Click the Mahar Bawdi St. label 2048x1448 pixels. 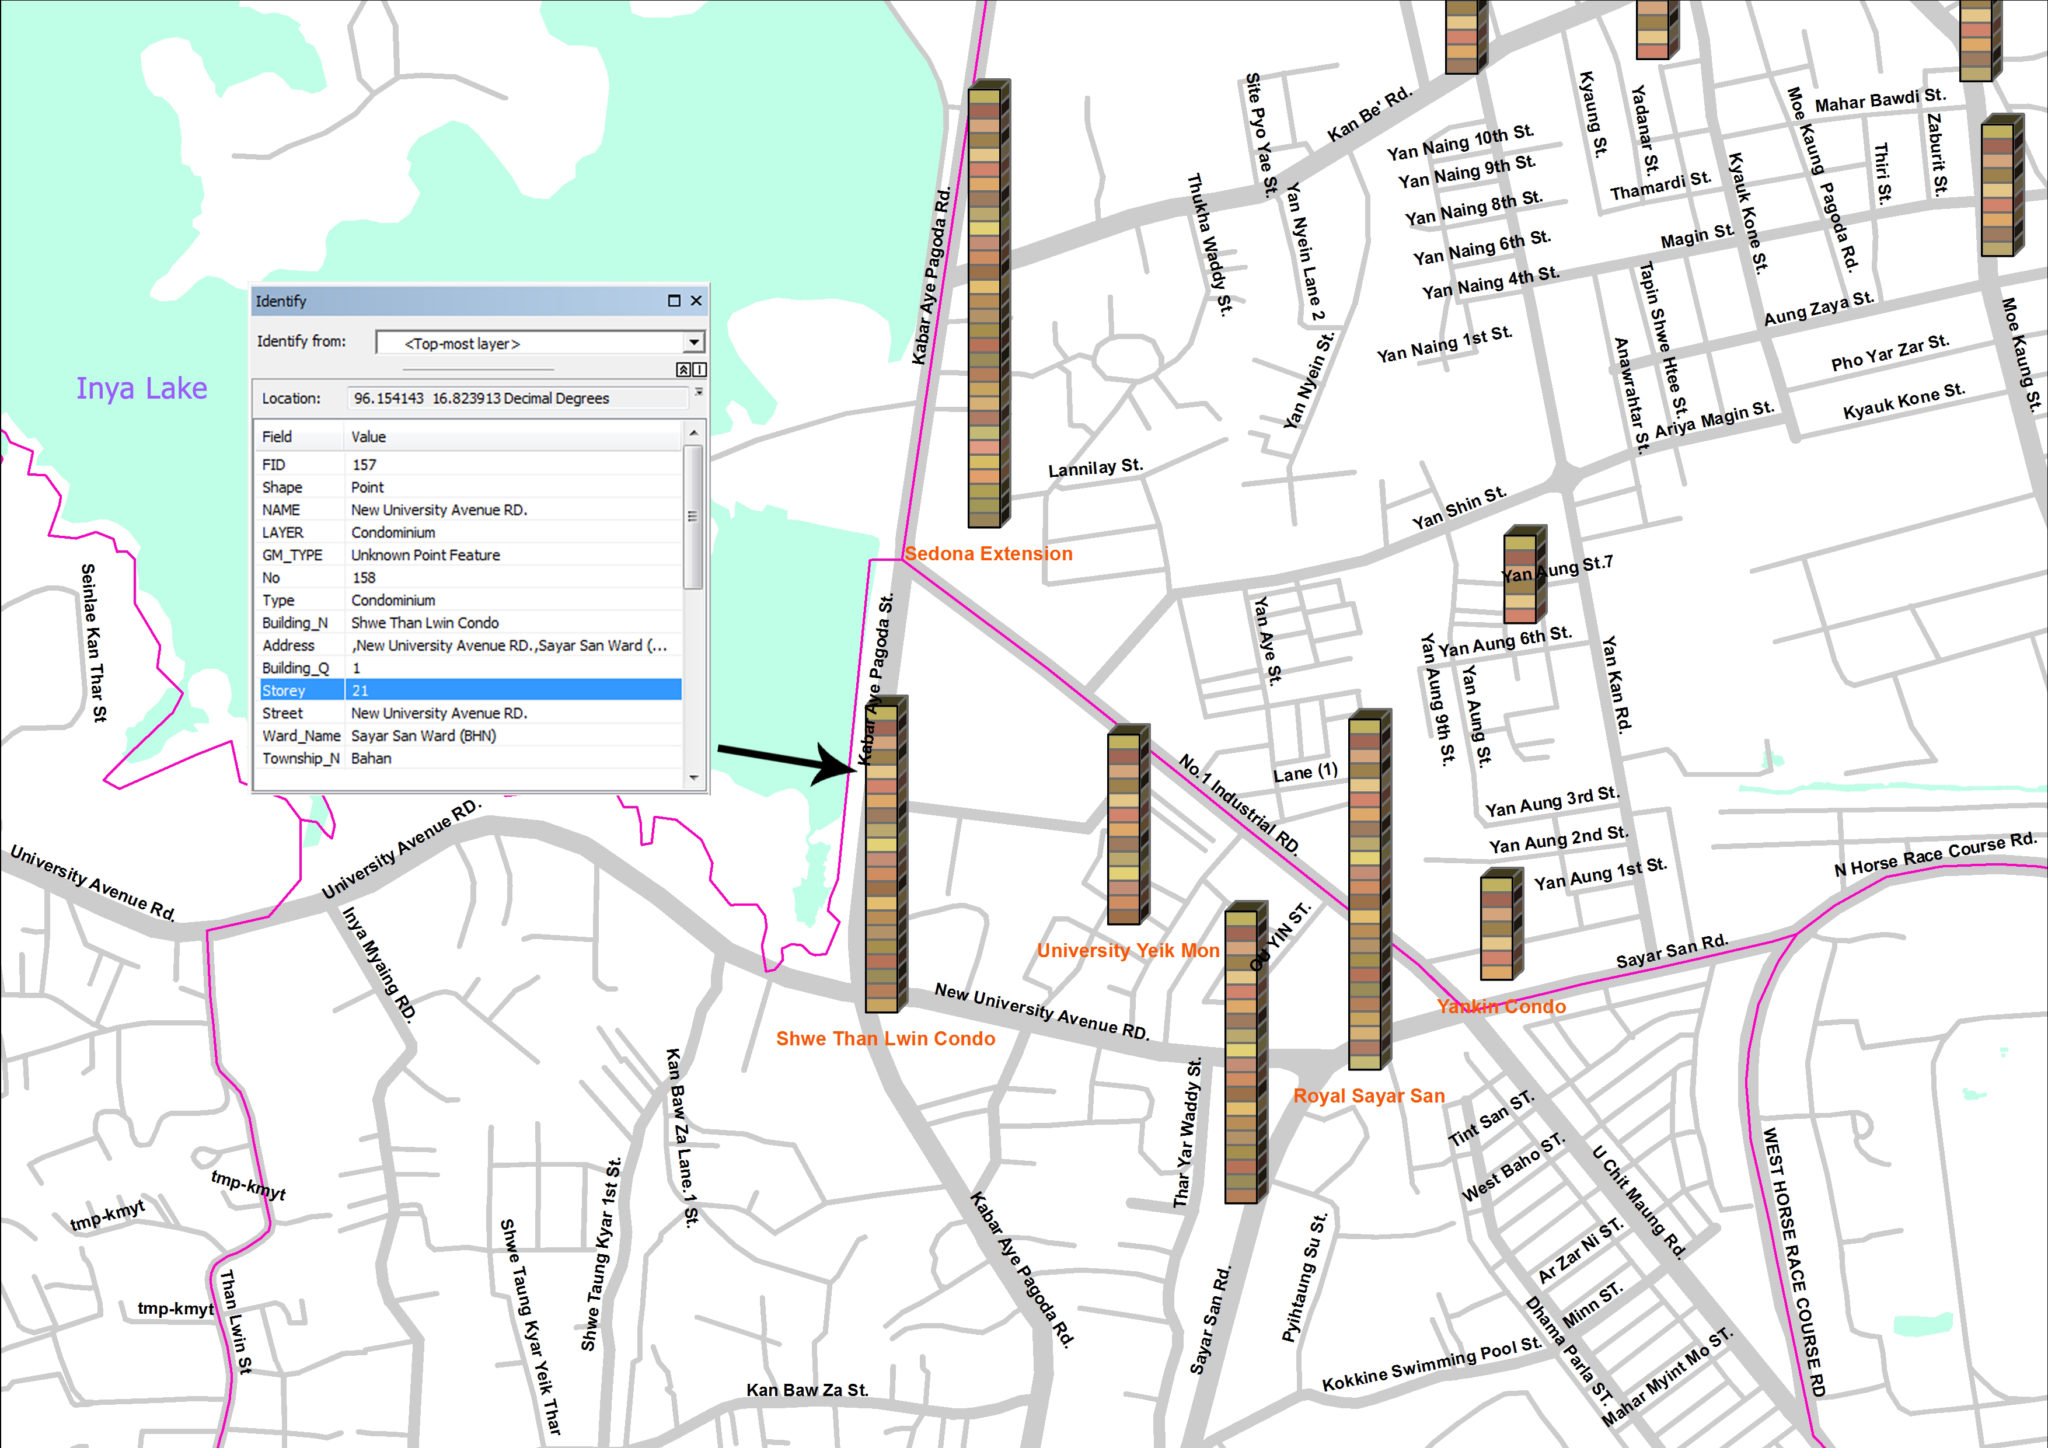(x=1880, y=100)
